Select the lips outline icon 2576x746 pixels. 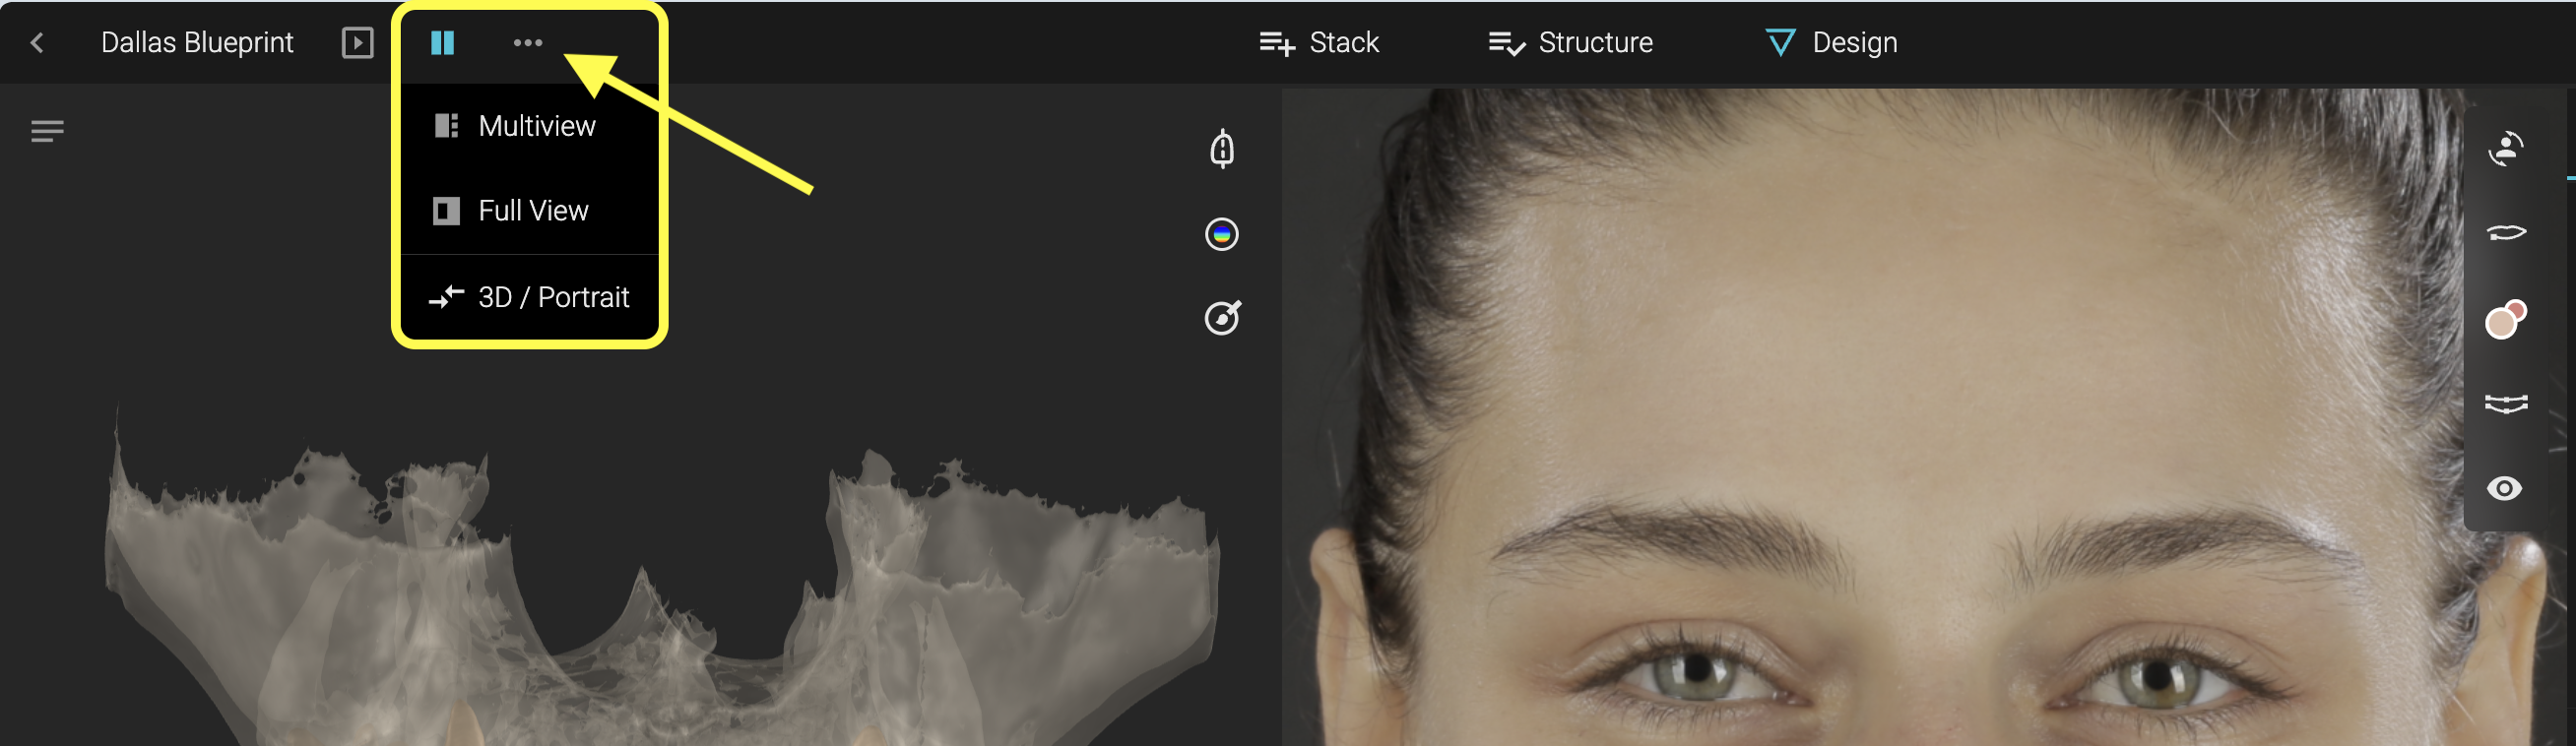coord(2505,233)
